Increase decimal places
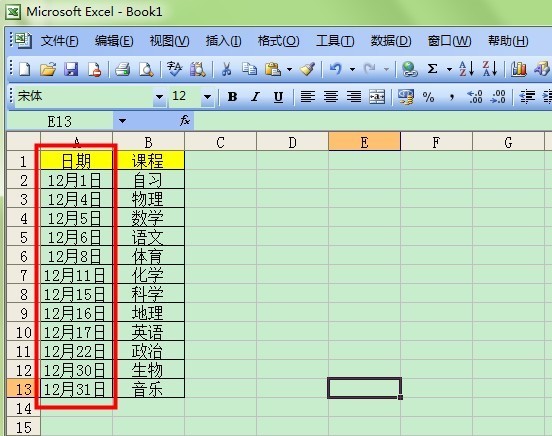This screenshot has width=552, height=436. coord(475,96)
